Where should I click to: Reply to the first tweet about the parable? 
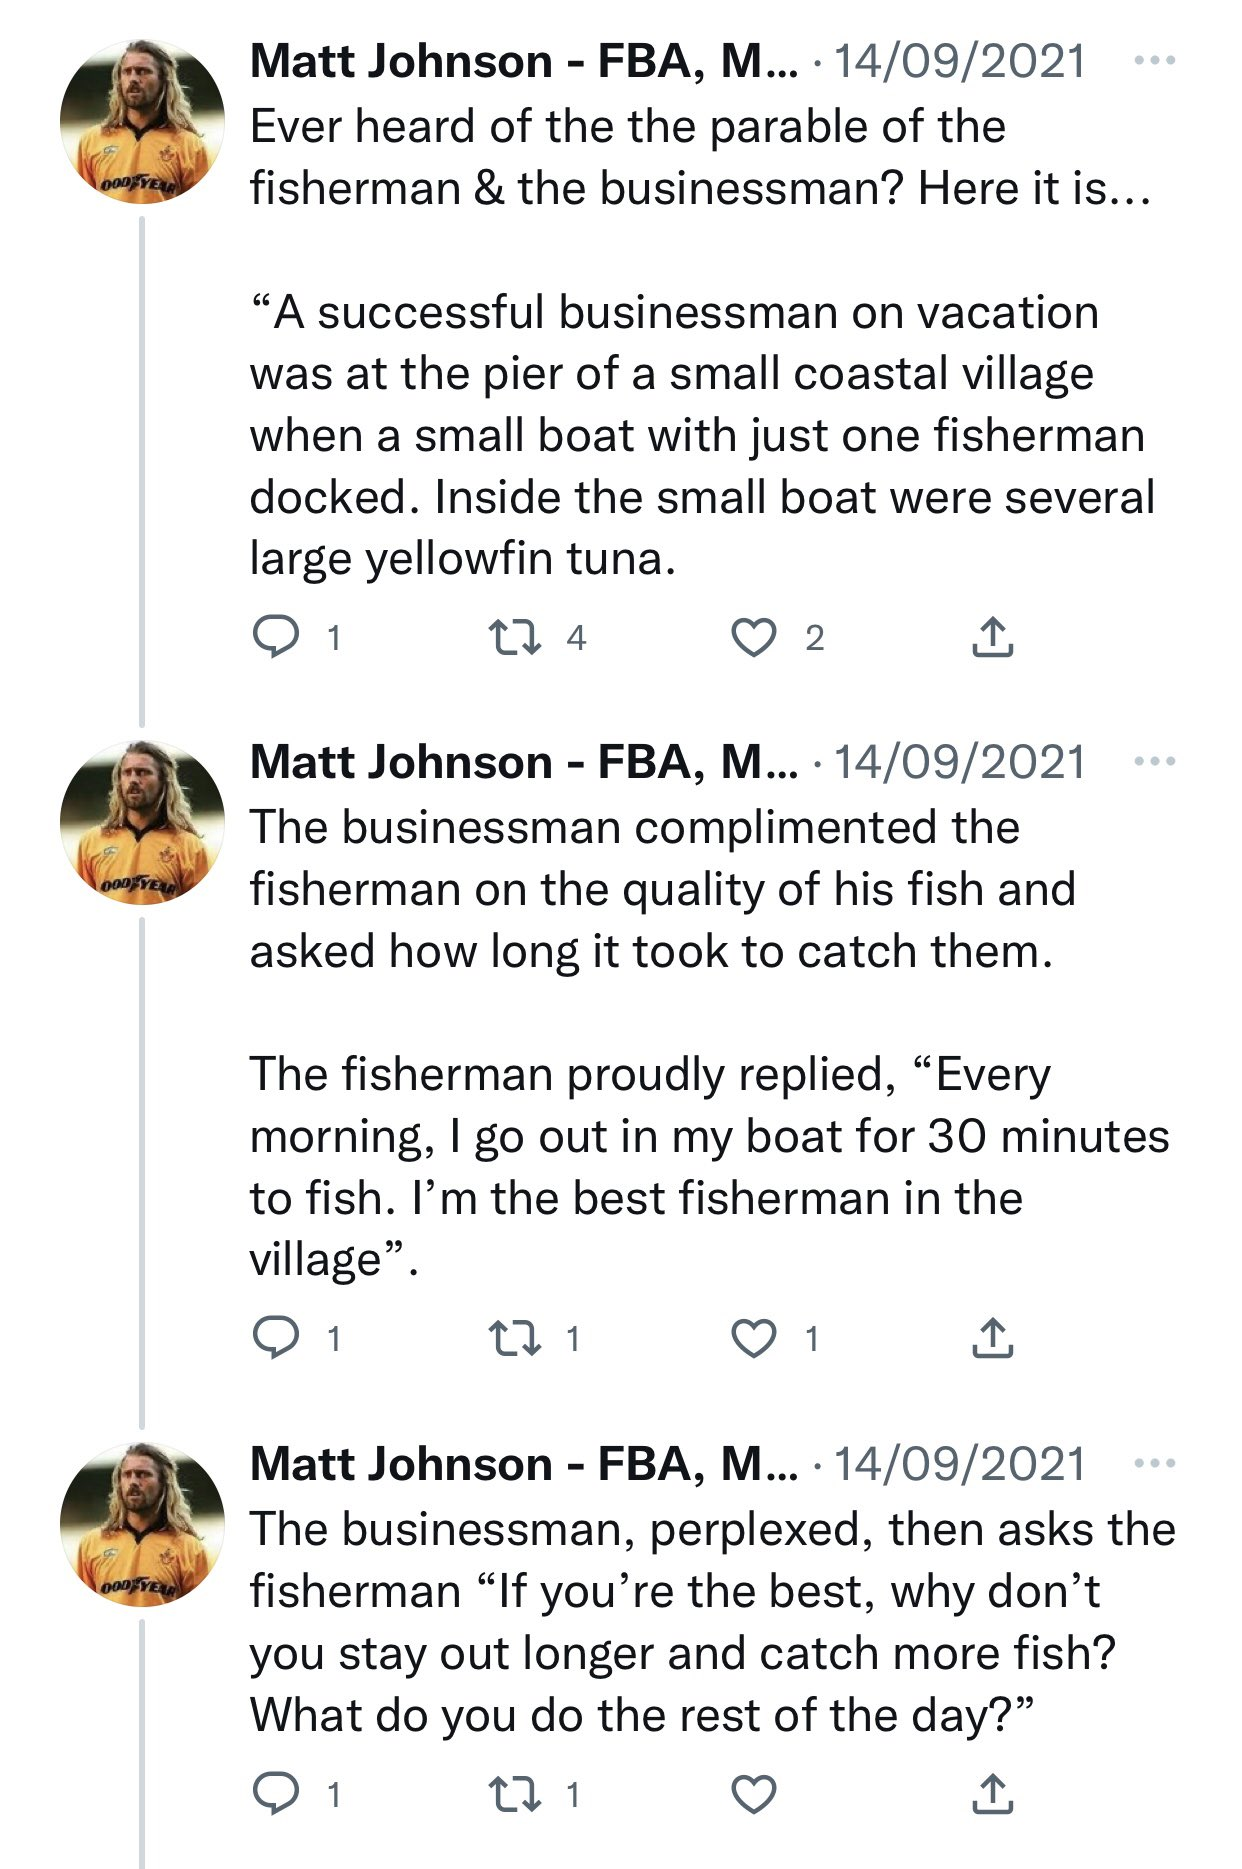[274, 637]
